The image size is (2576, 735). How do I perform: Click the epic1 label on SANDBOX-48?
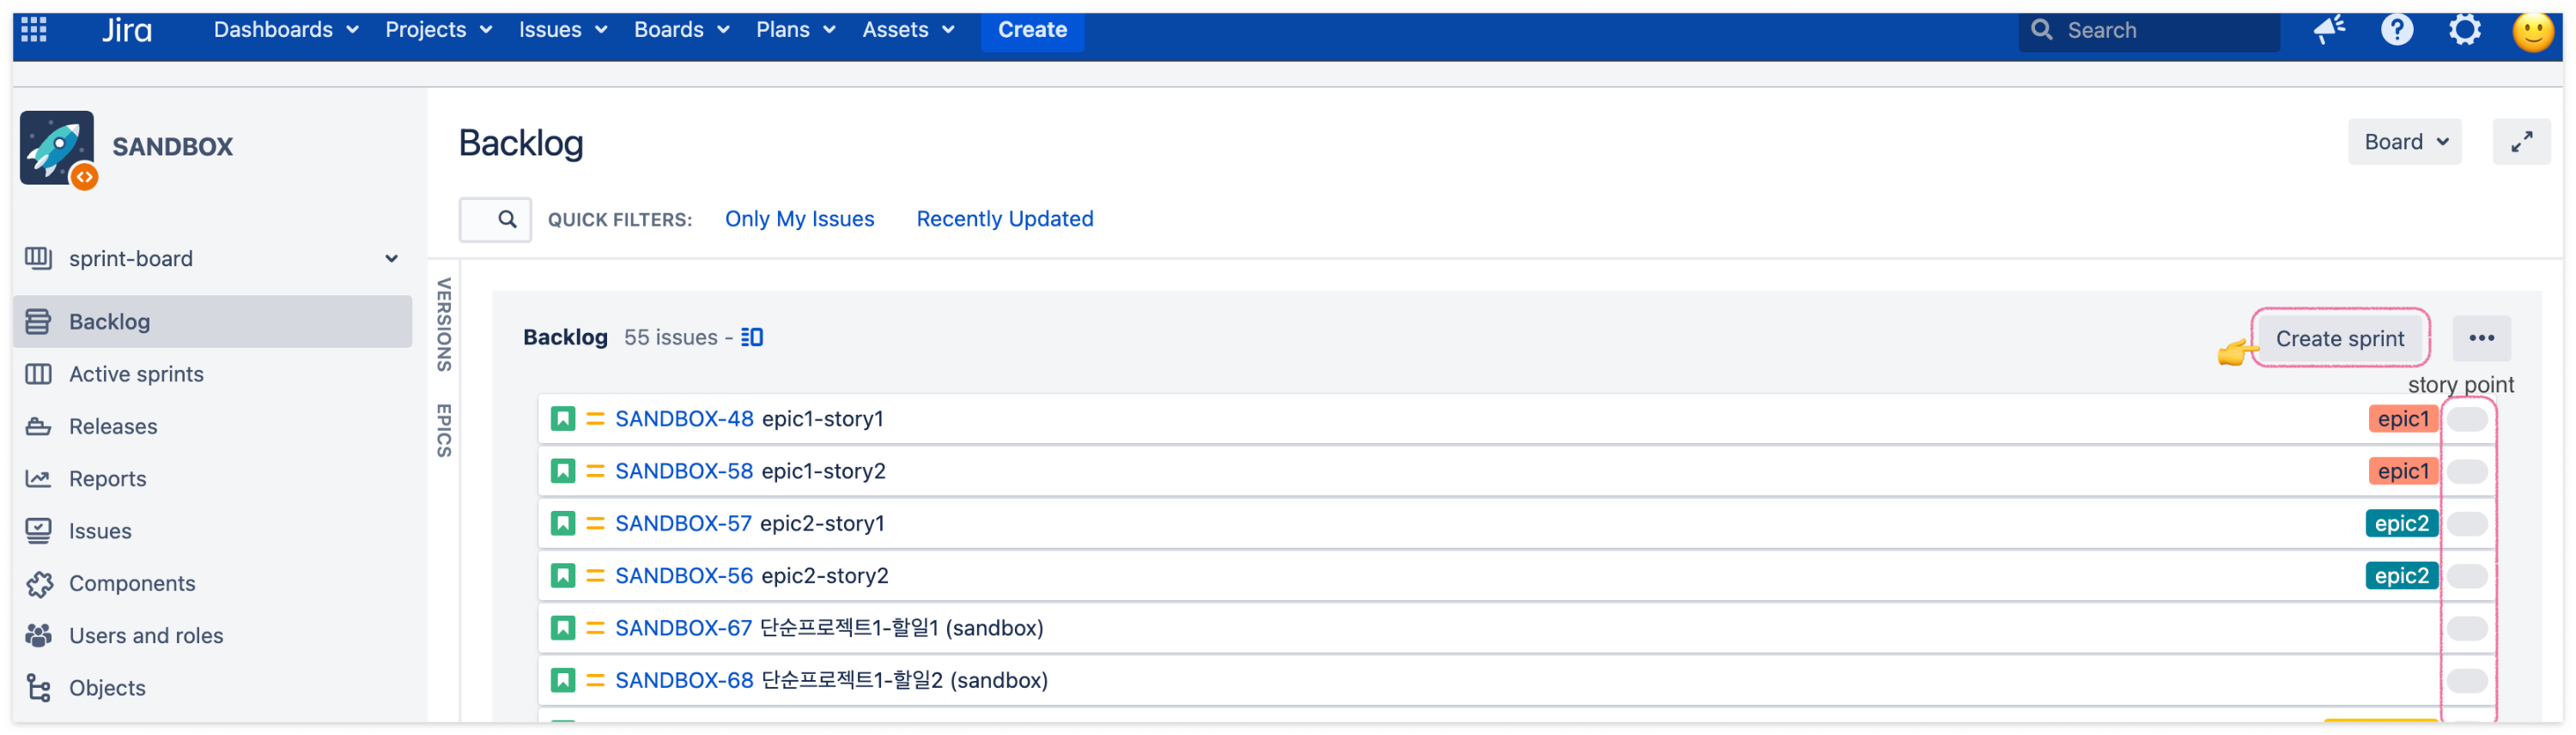pyautogui.click(x=2402, y=419)
